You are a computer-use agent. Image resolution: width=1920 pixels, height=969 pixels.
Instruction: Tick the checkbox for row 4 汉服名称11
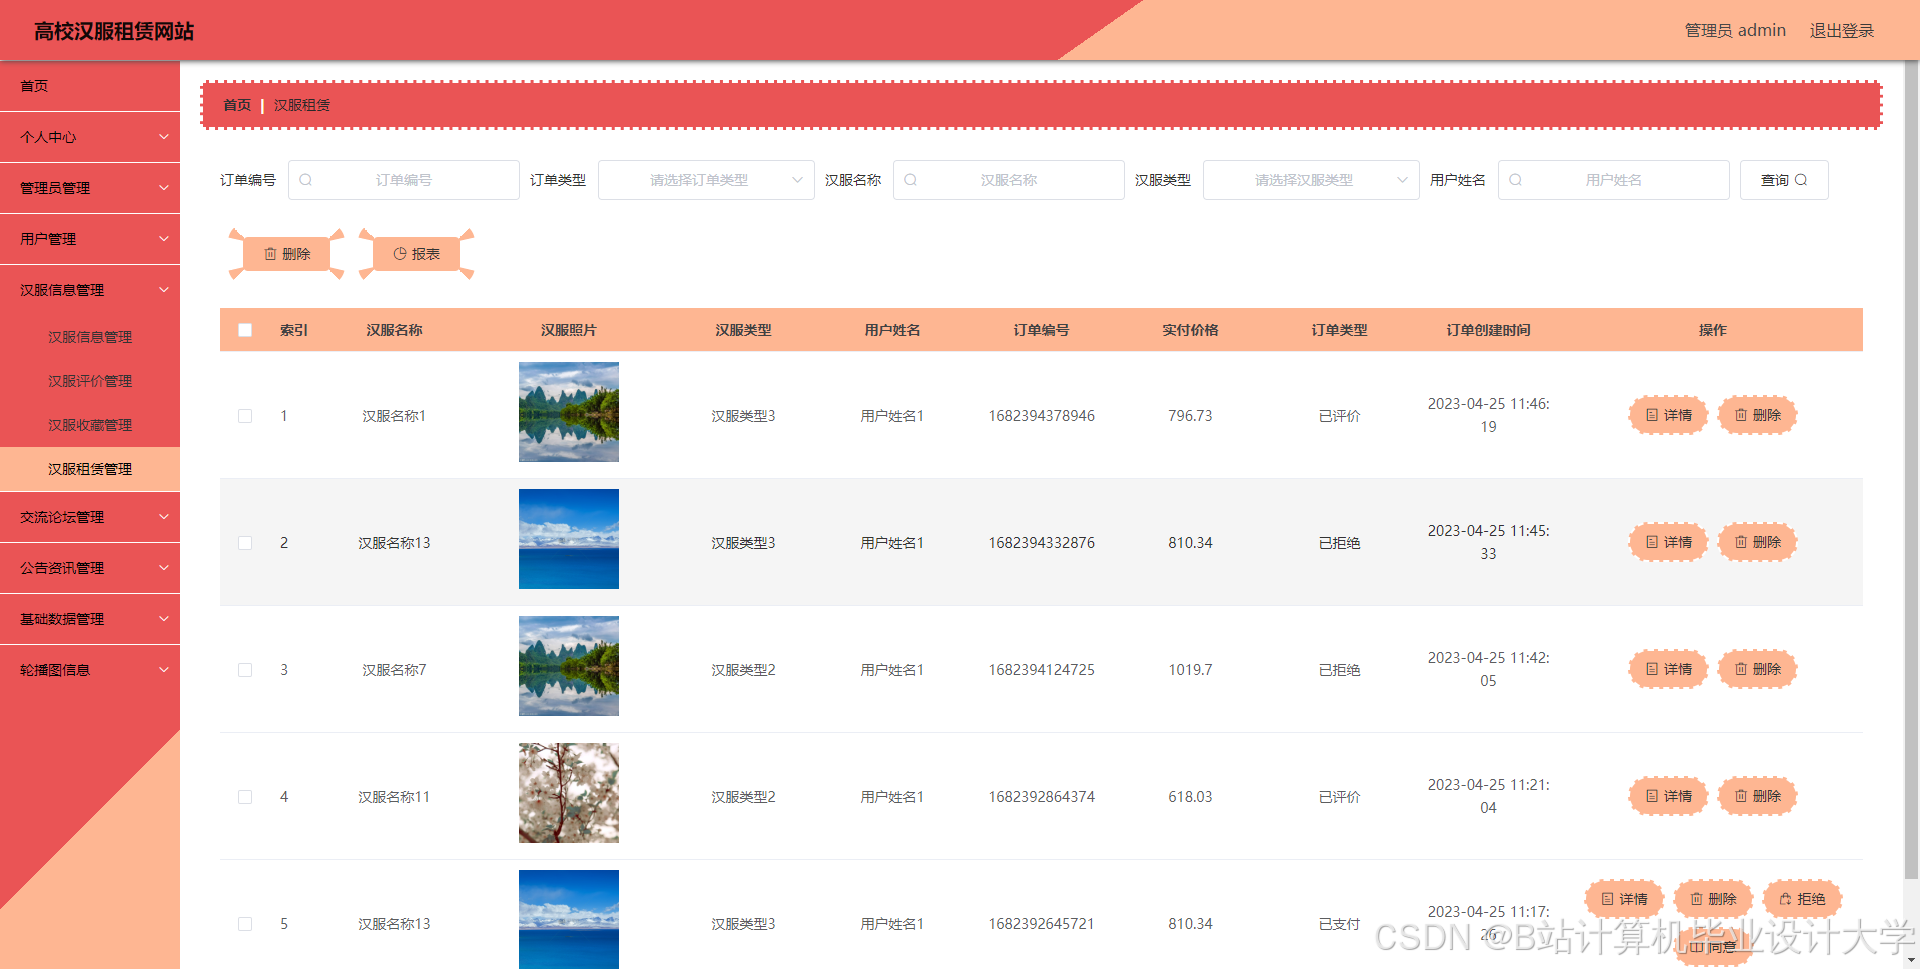pyautogui.click(x=245, y=797)
